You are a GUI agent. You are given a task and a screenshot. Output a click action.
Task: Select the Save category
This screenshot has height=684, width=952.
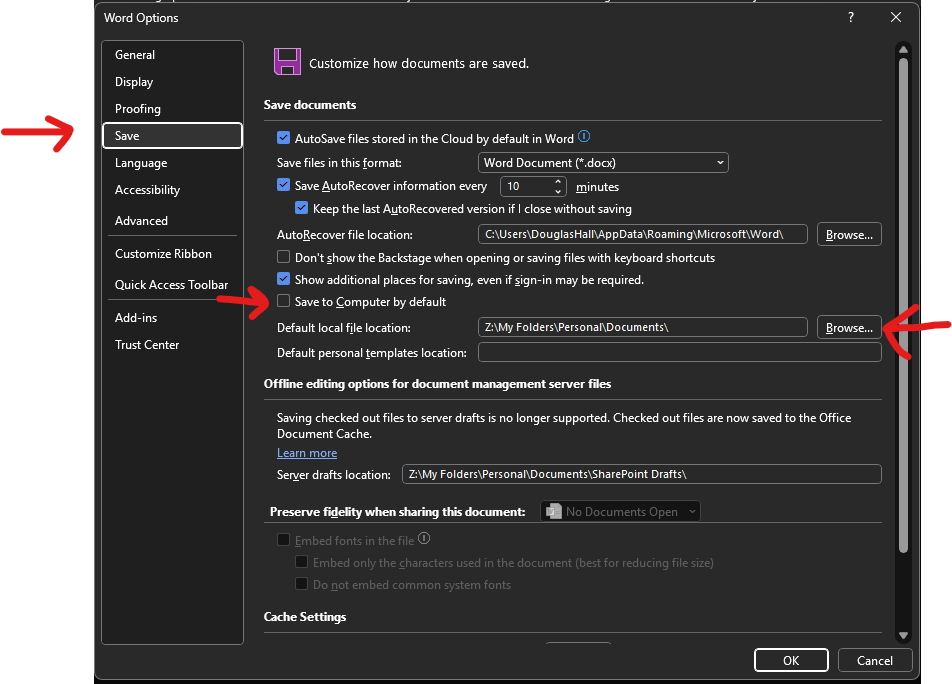click(x=172, y=135)
